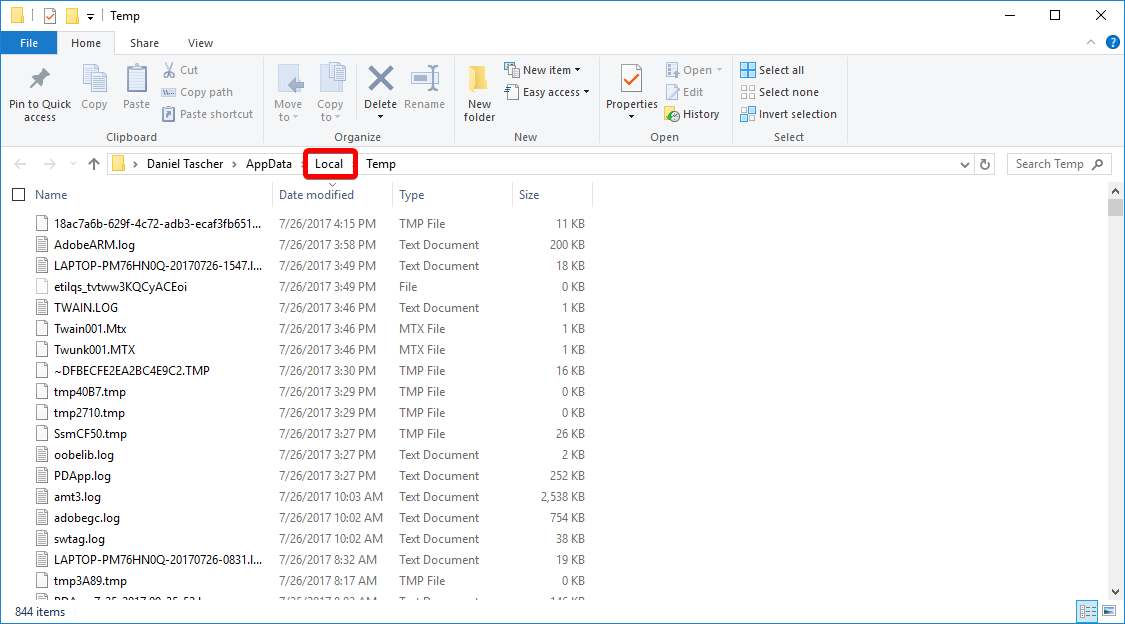Click Local in the breadcrumb path
Viewport: 1125px width, 624px height.
(329, 164)
